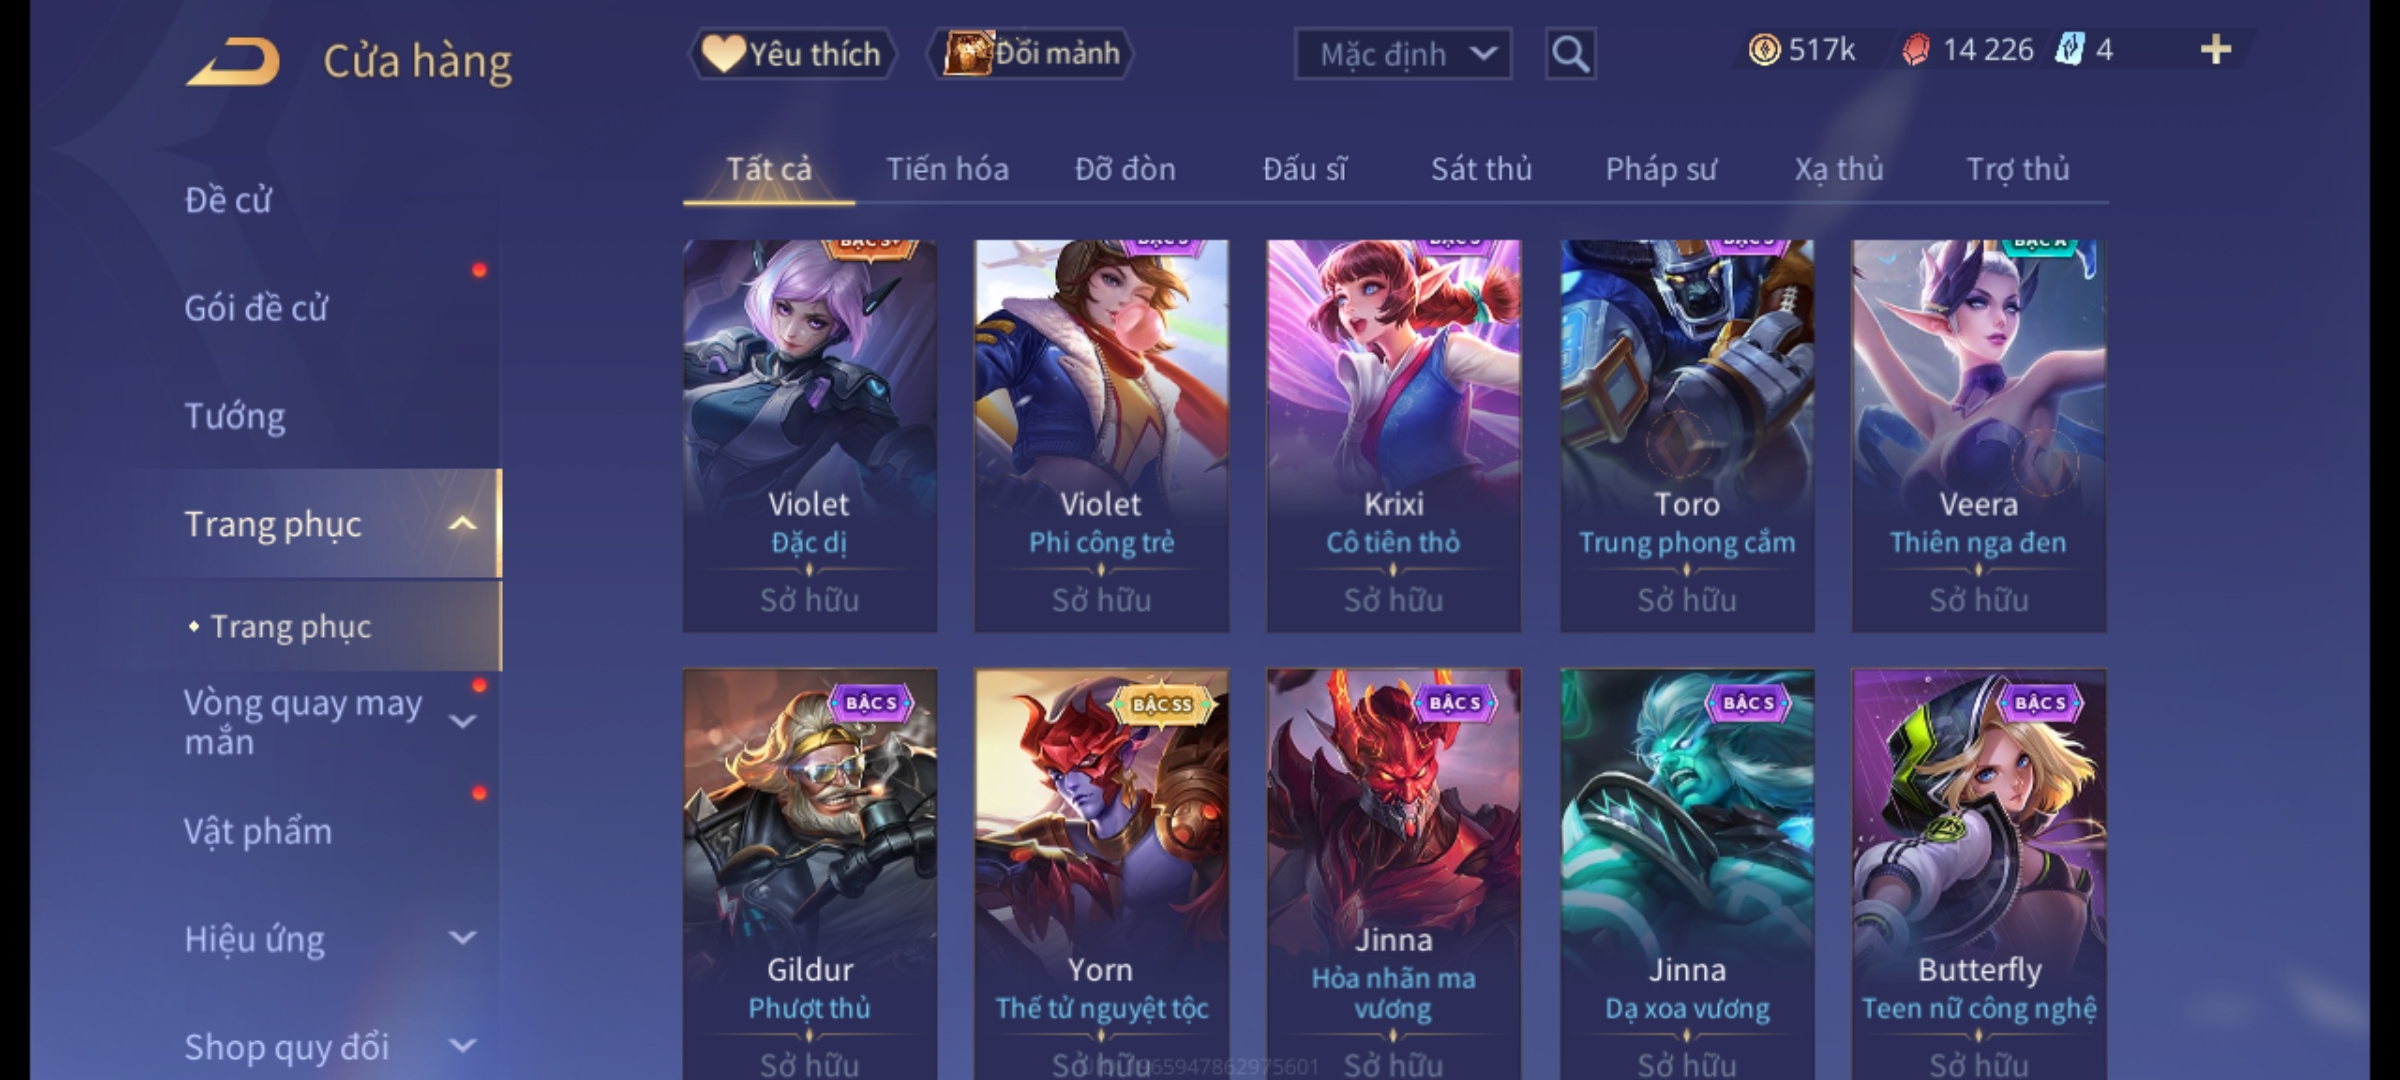Screen dimensions: 2400x1080
Task: Expand Vòng quay may mắn section
Action: [462, 722]
